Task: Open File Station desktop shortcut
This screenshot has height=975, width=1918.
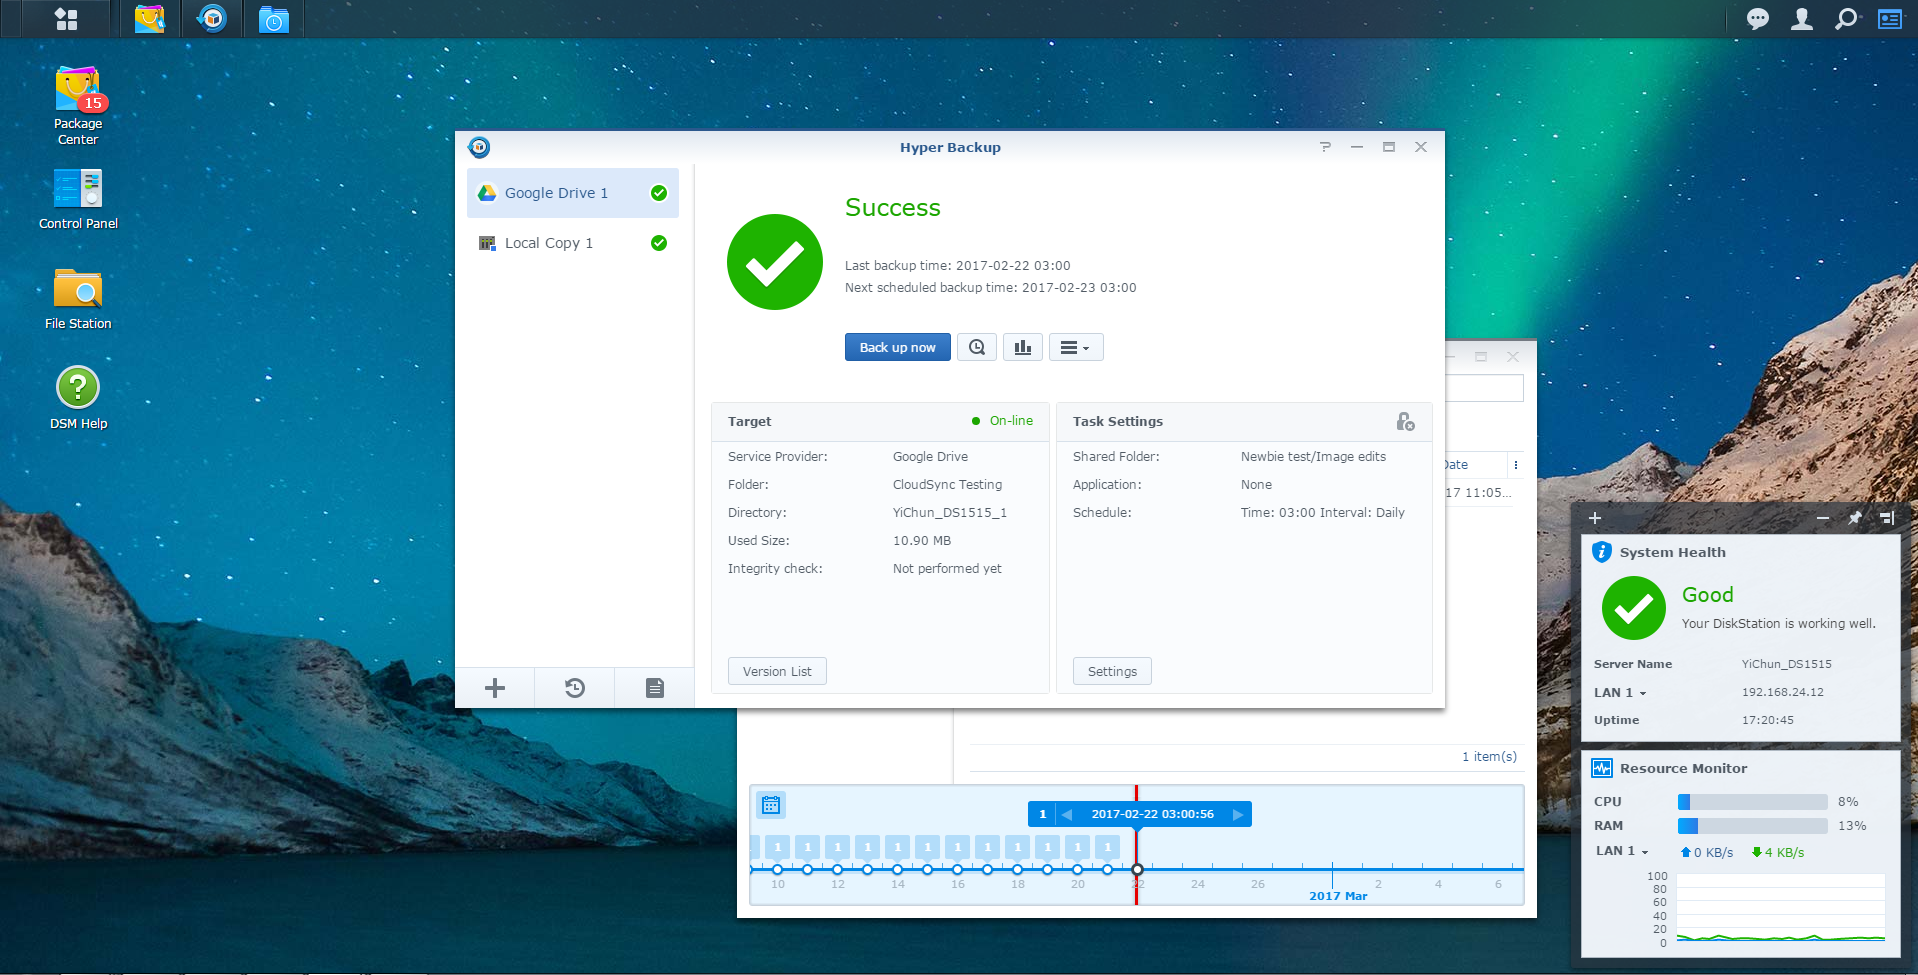Action: (78, 298)
